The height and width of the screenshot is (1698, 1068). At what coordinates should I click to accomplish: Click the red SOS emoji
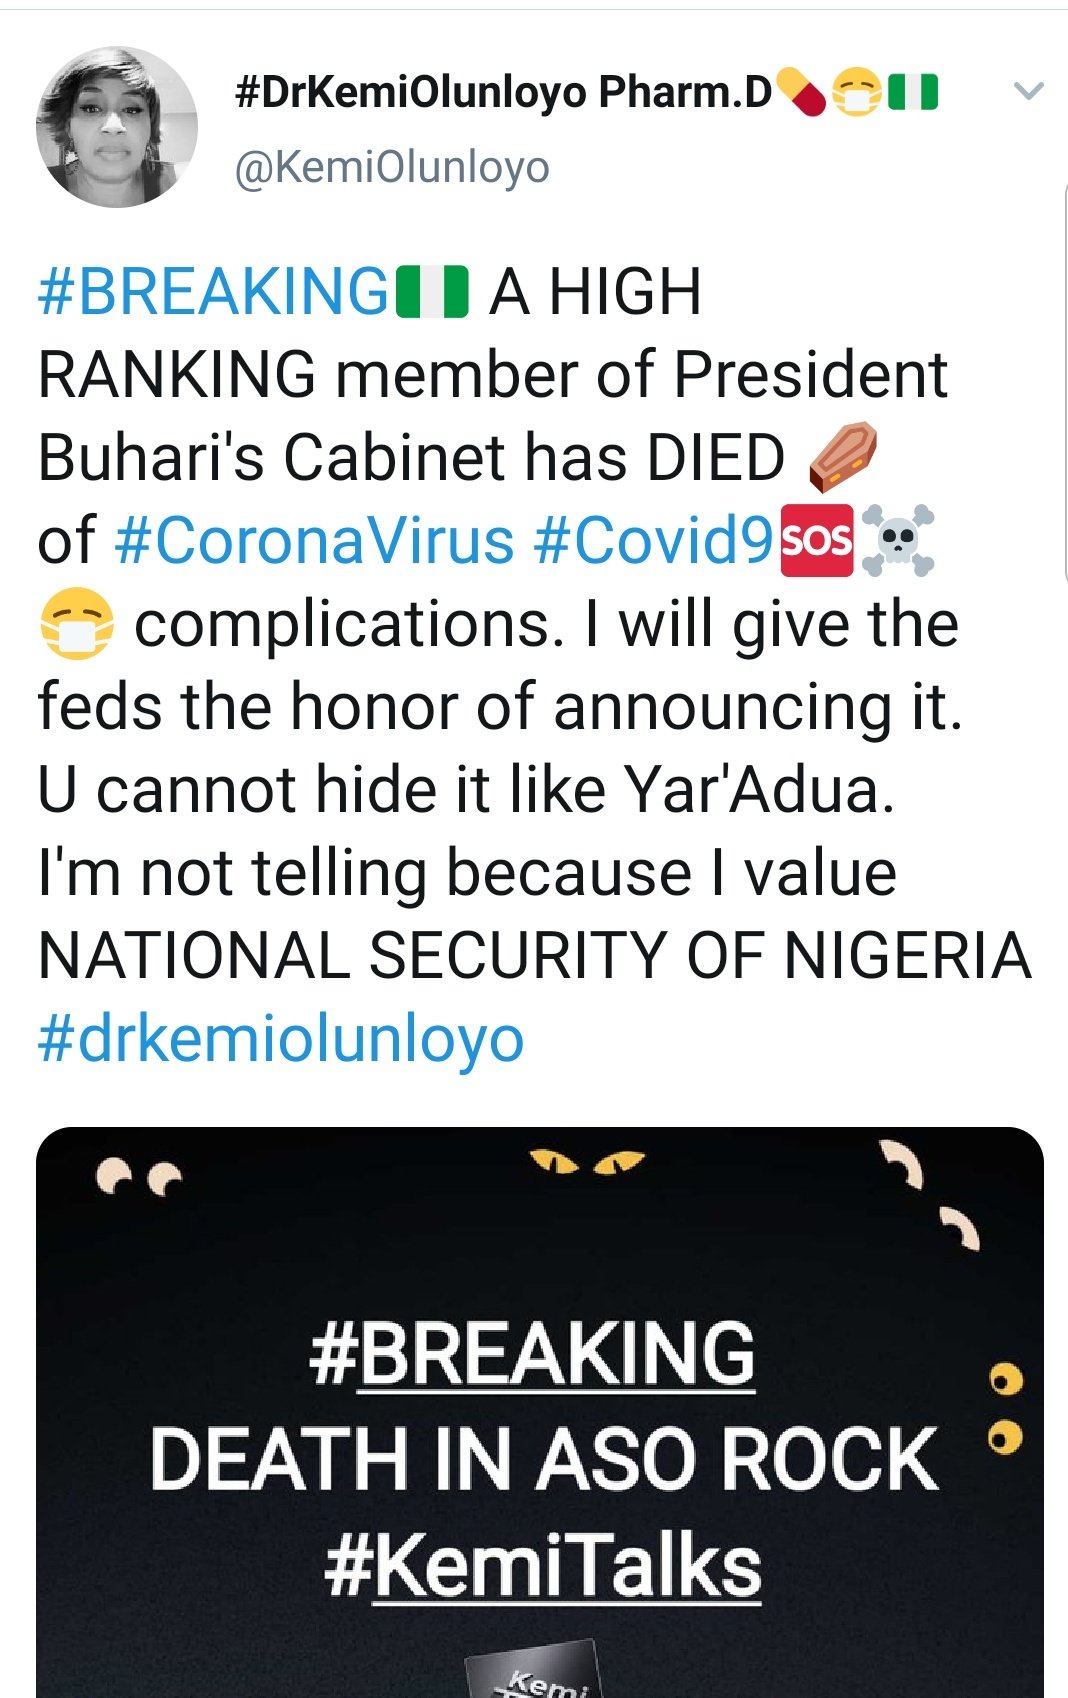[x=816, y=541]
